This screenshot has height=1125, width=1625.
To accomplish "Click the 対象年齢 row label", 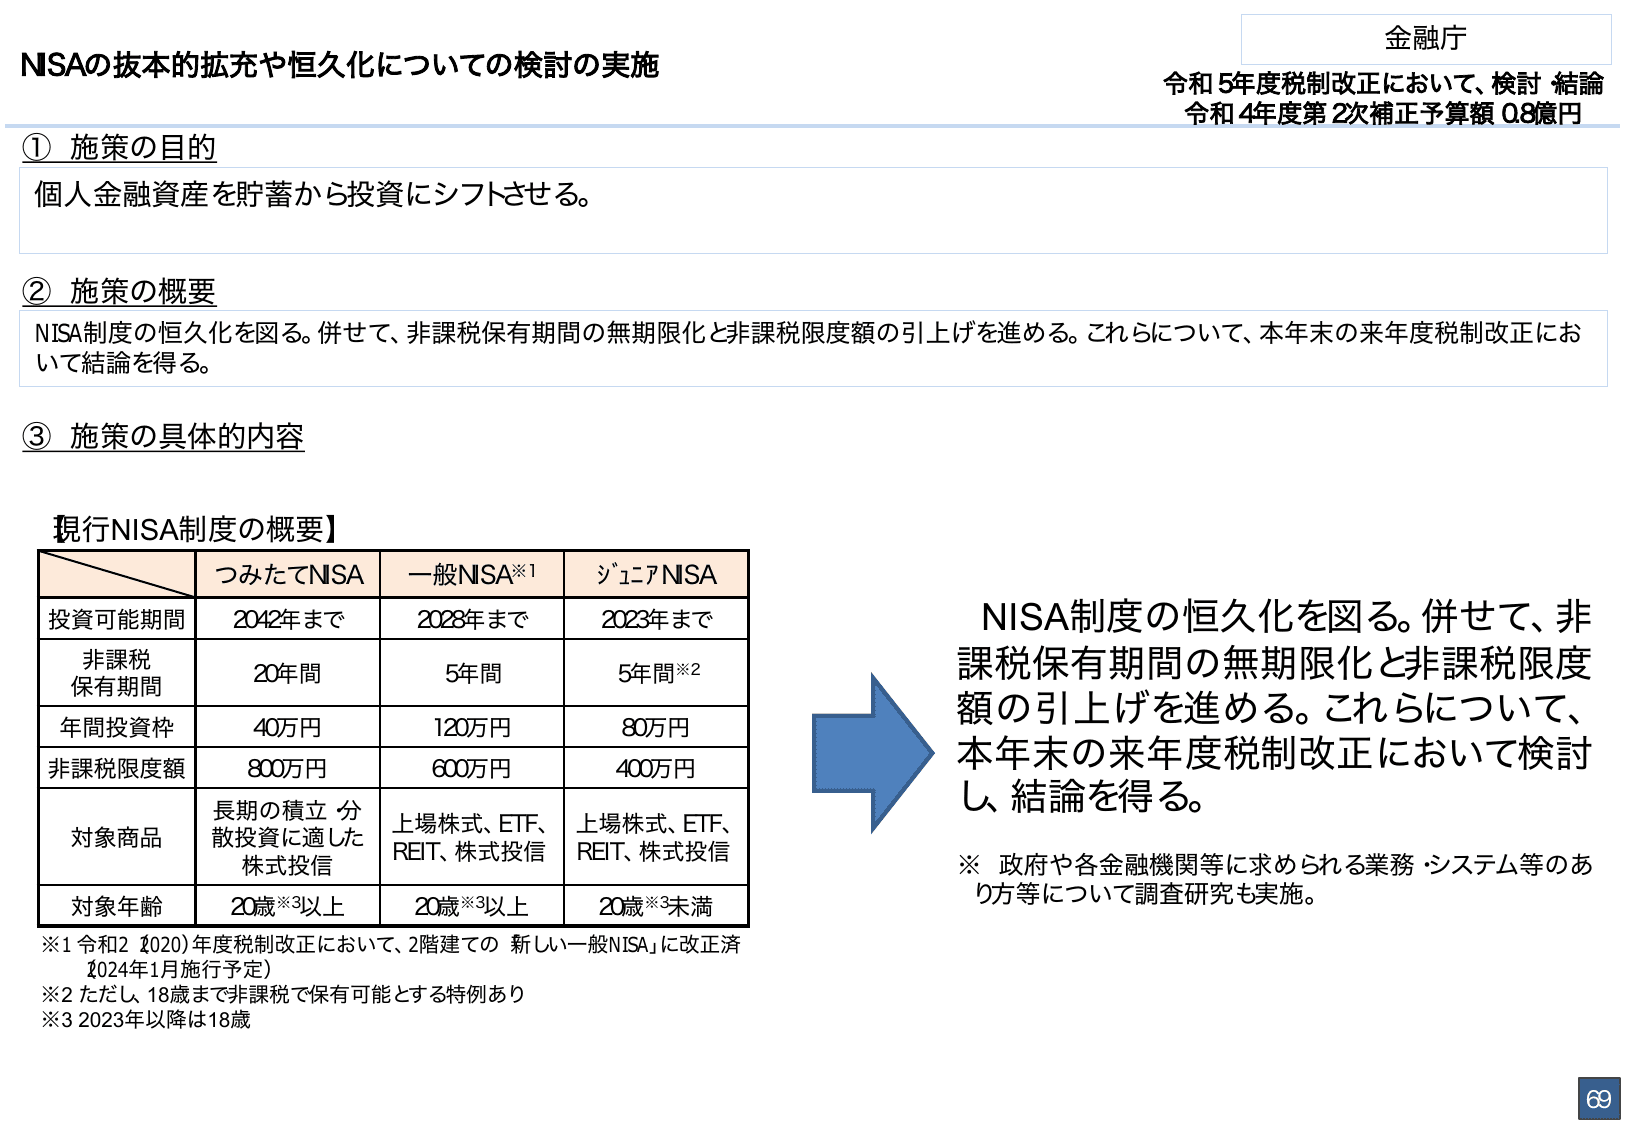I will [x=117, y=904].
